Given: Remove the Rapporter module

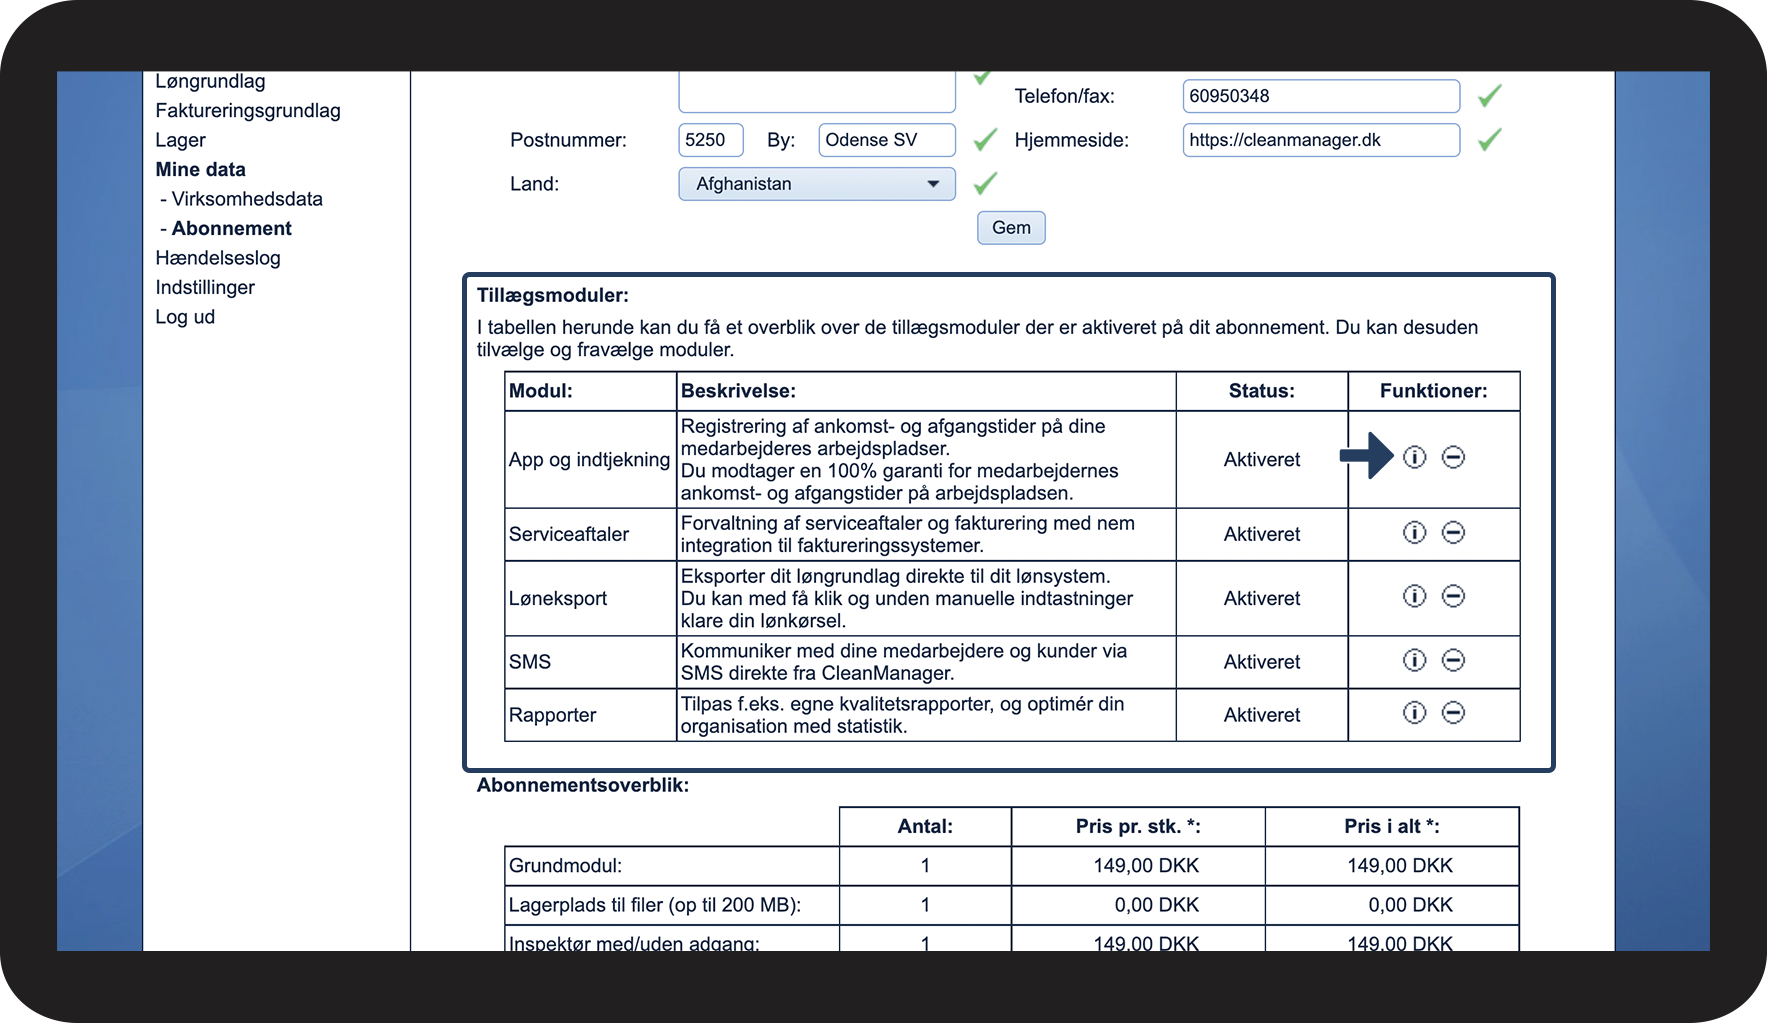Looking at the screenshot, I should point(1453,713).
